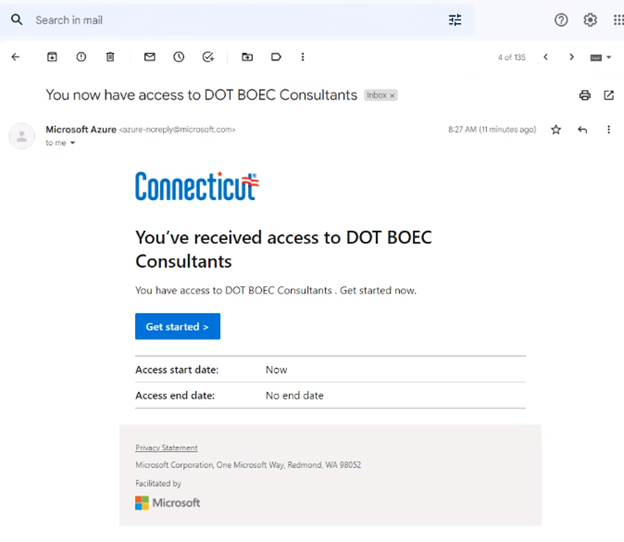Go back to inbox list
Viewport: 624px width, 542px height.
click(15, 57)
